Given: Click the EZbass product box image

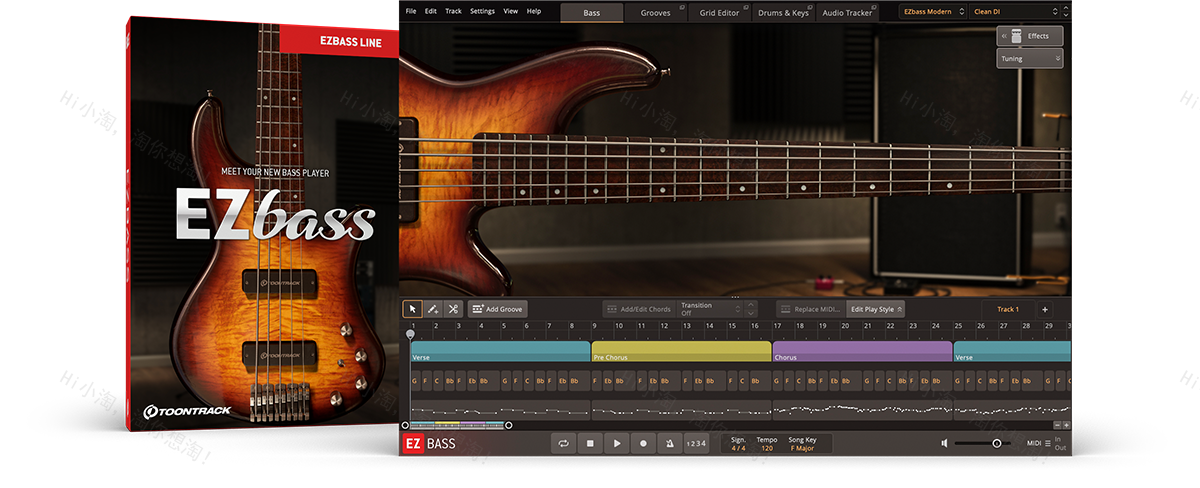Looking at the screenshot, I should point(262,227).
